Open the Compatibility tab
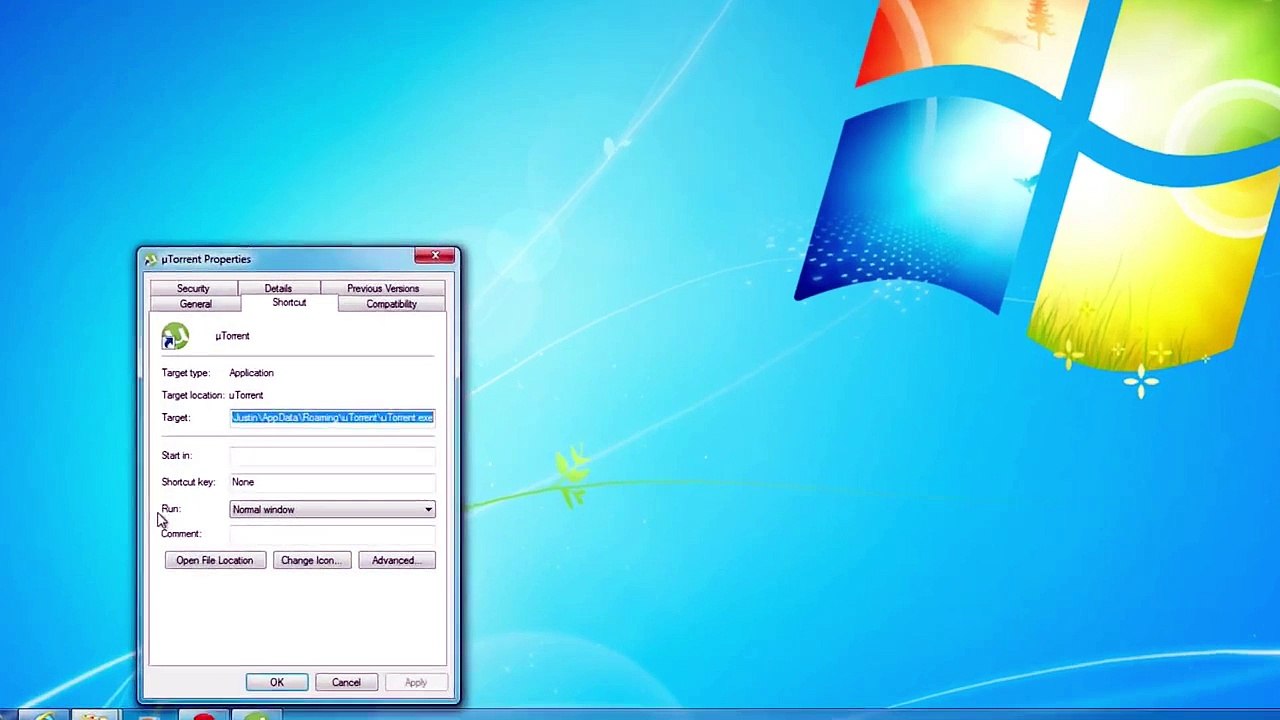This screenshot has height=720, width=1280. click(x=391, y=304)
